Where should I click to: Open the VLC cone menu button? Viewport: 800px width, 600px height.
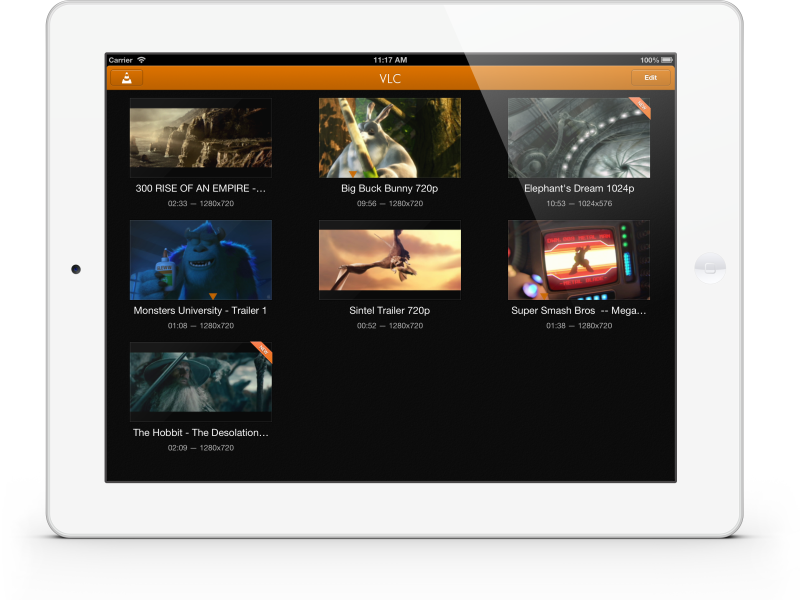127,78
